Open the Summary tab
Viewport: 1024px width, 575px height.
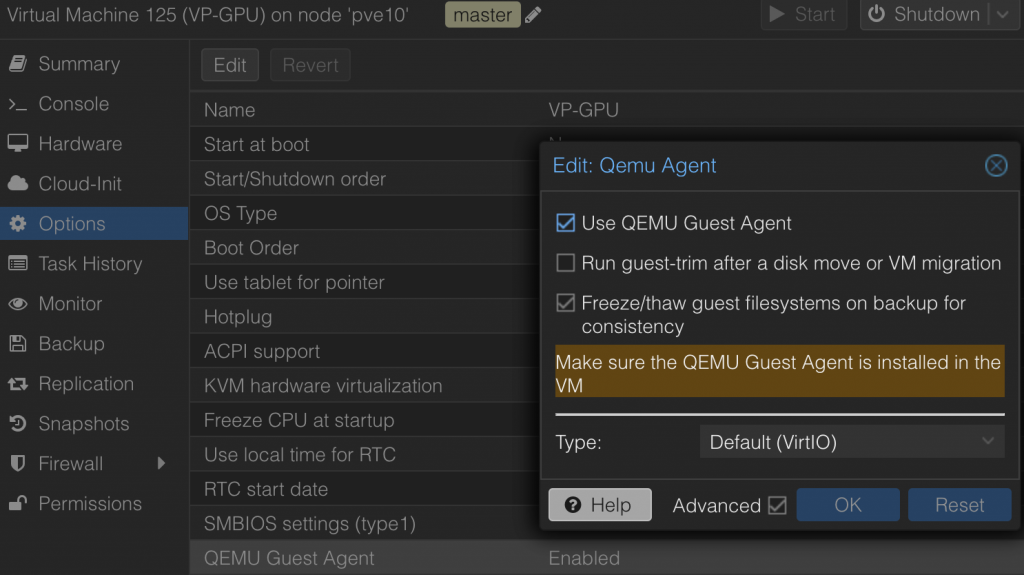94,63
